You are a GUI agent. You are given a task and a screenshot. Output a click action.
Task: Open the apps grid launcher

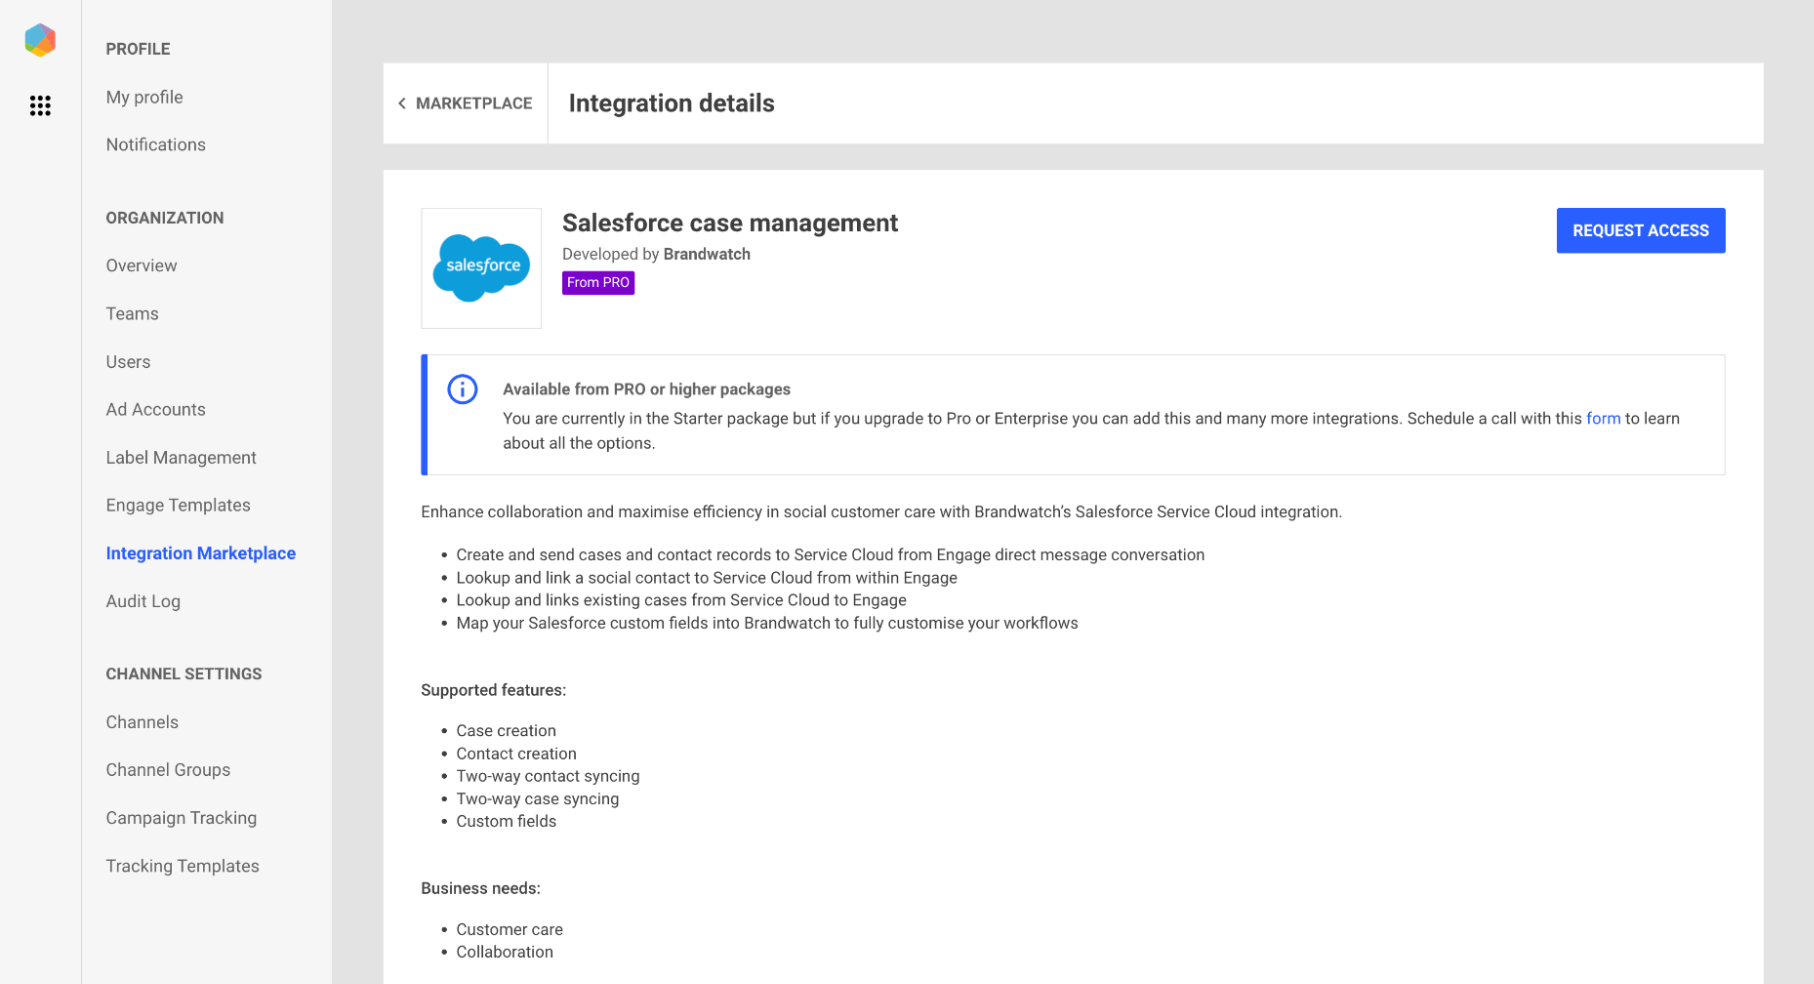(40, 106)
